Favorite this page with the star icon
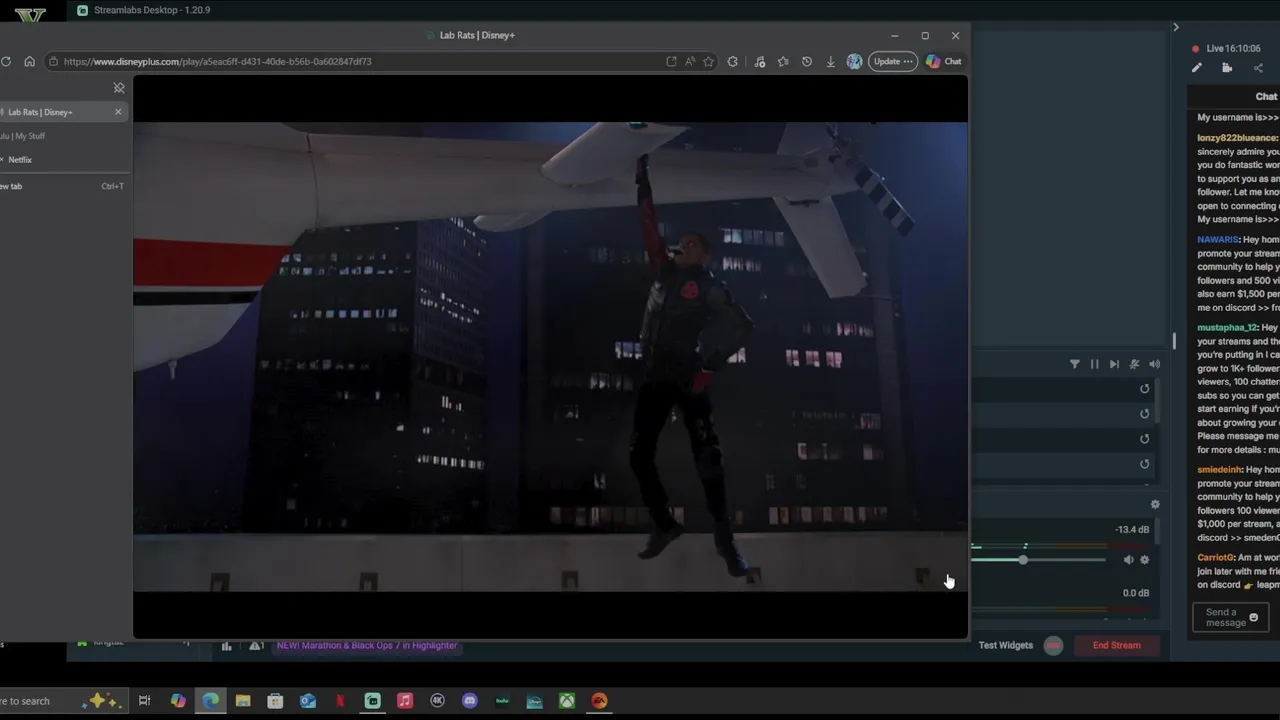This screenshot has height=720, width=1280. (x=708, y=61)
